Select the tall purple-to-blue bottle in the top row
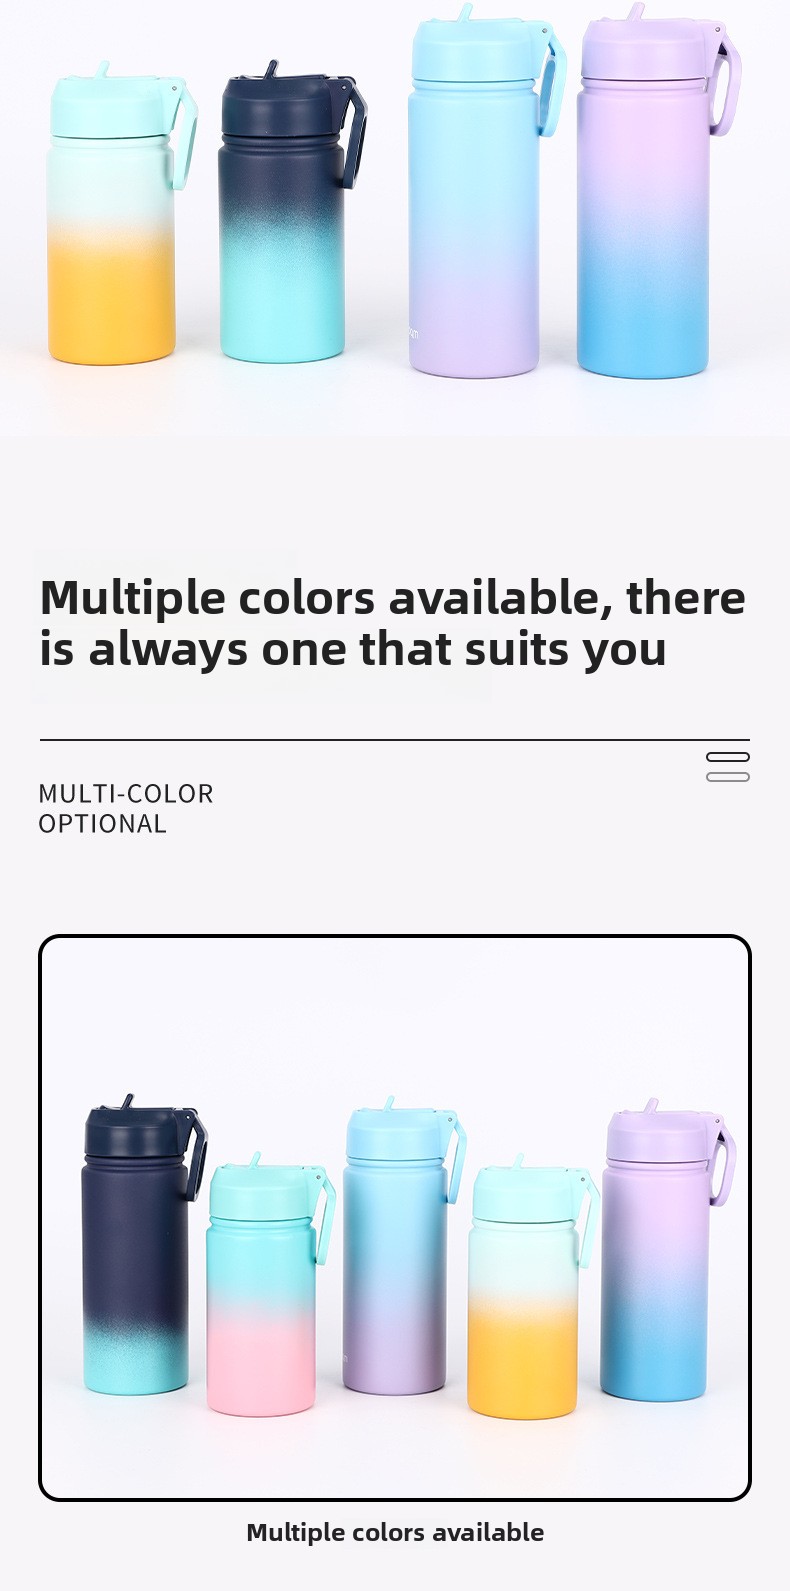The image size is (790, 1591). coord(655,193)
